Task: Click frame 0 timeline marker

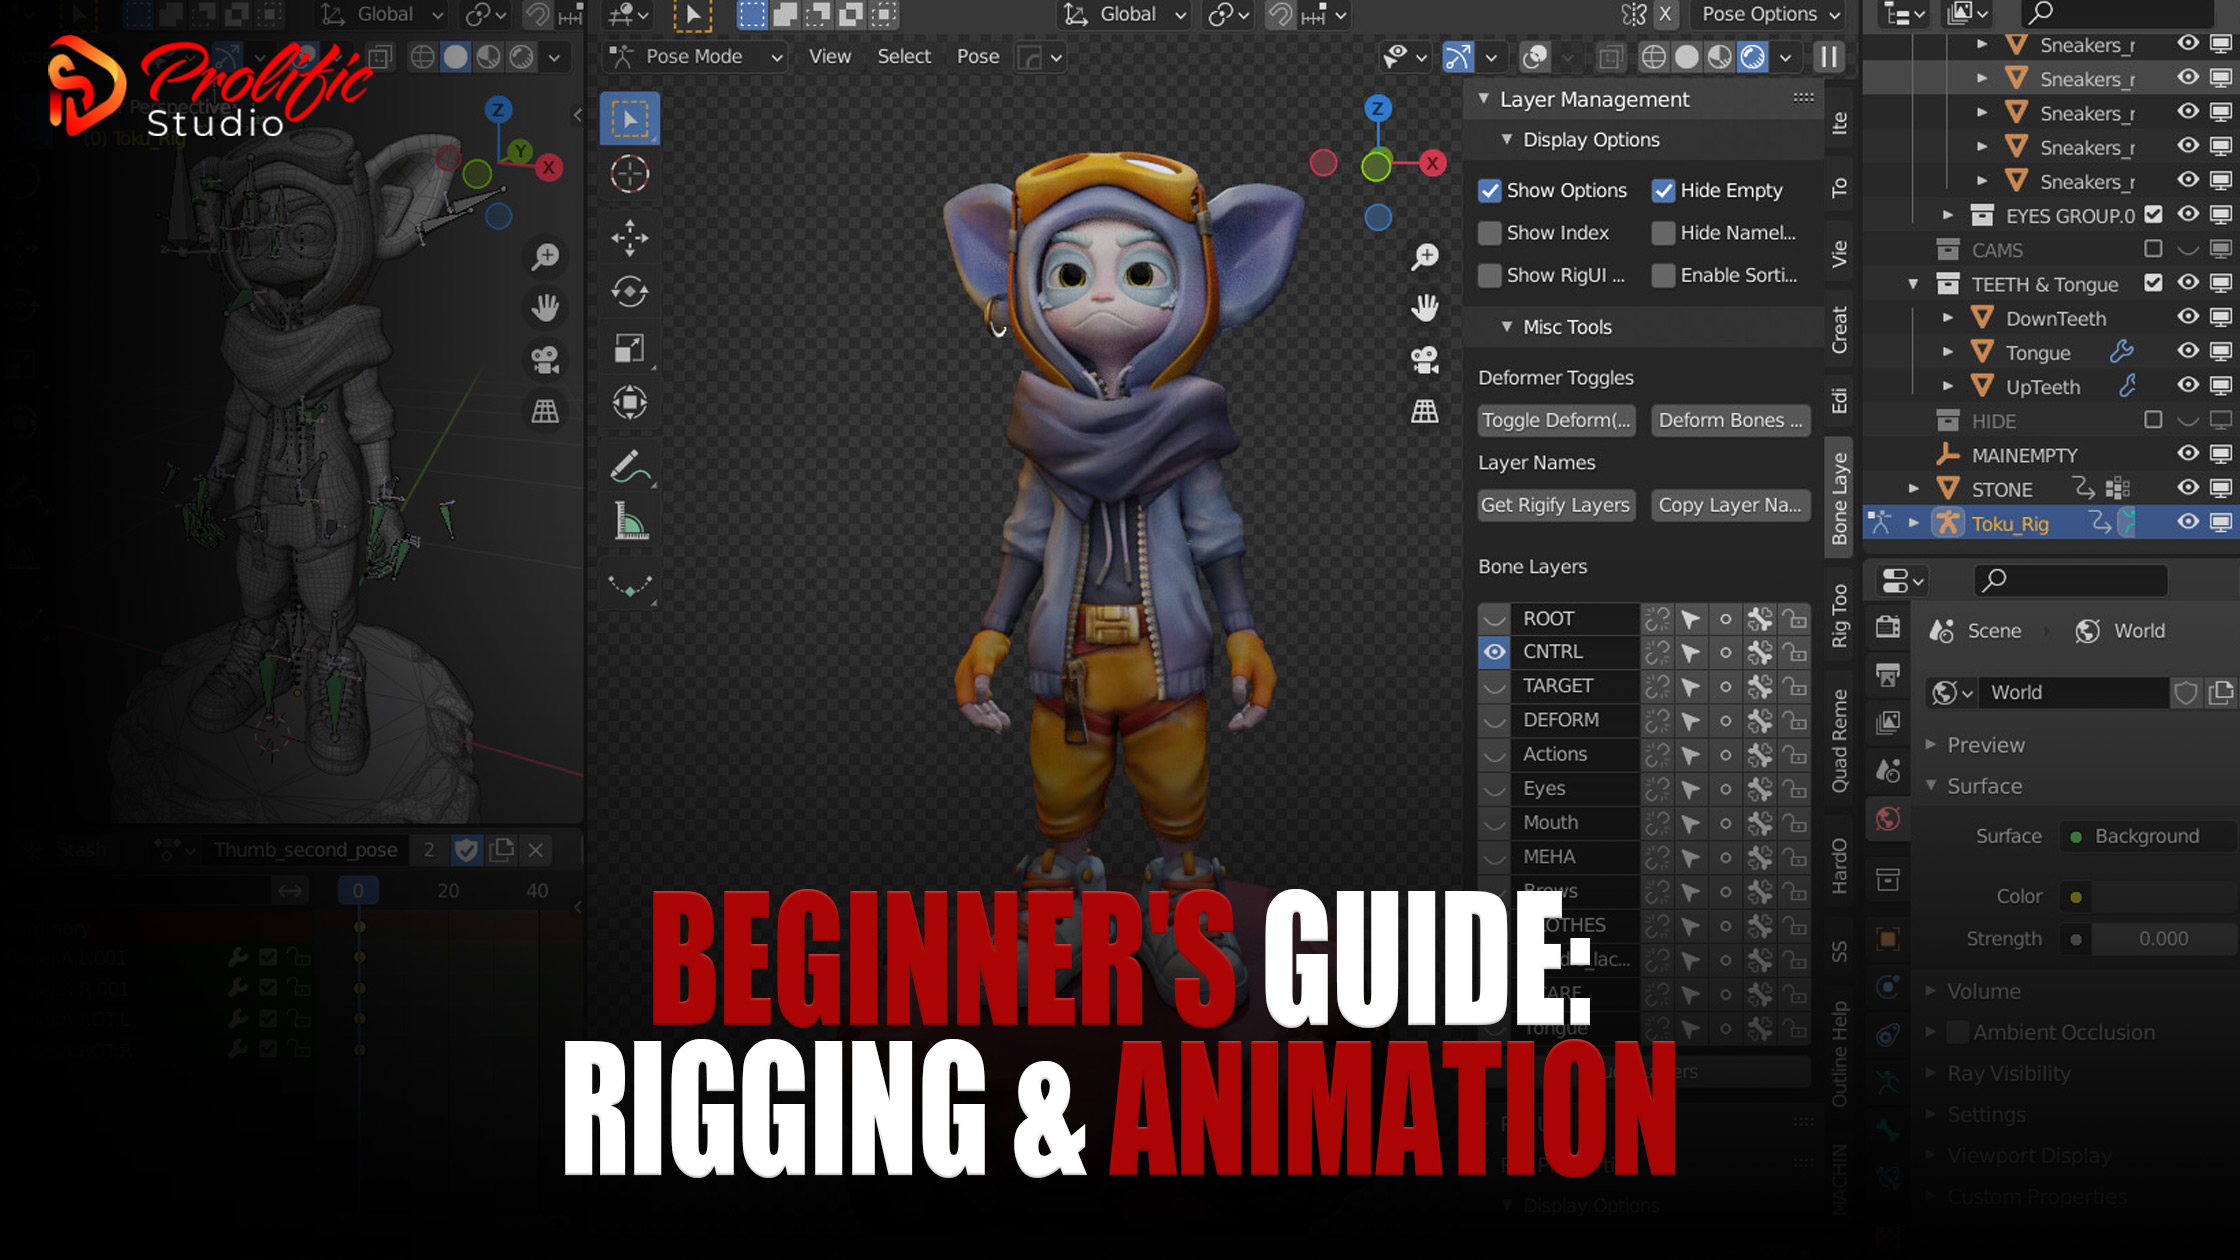Action: [x=358, y=890]
